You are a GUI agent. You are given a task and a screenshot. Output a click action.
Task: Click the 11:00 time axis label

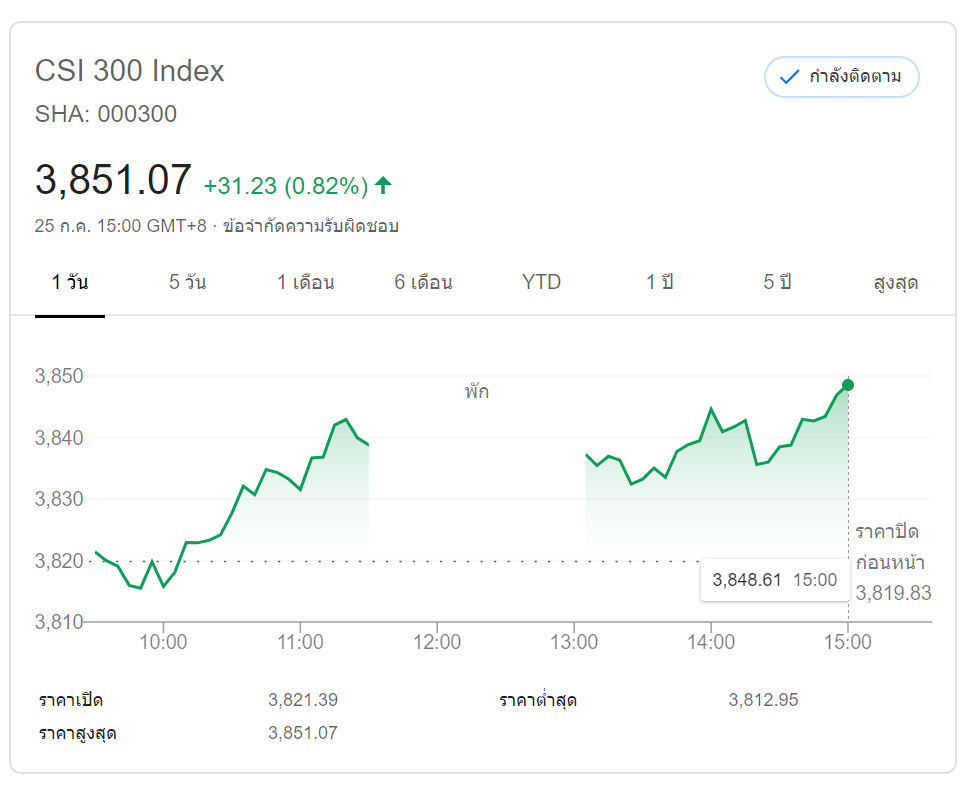pyautogui.click(x=300, y=642)
